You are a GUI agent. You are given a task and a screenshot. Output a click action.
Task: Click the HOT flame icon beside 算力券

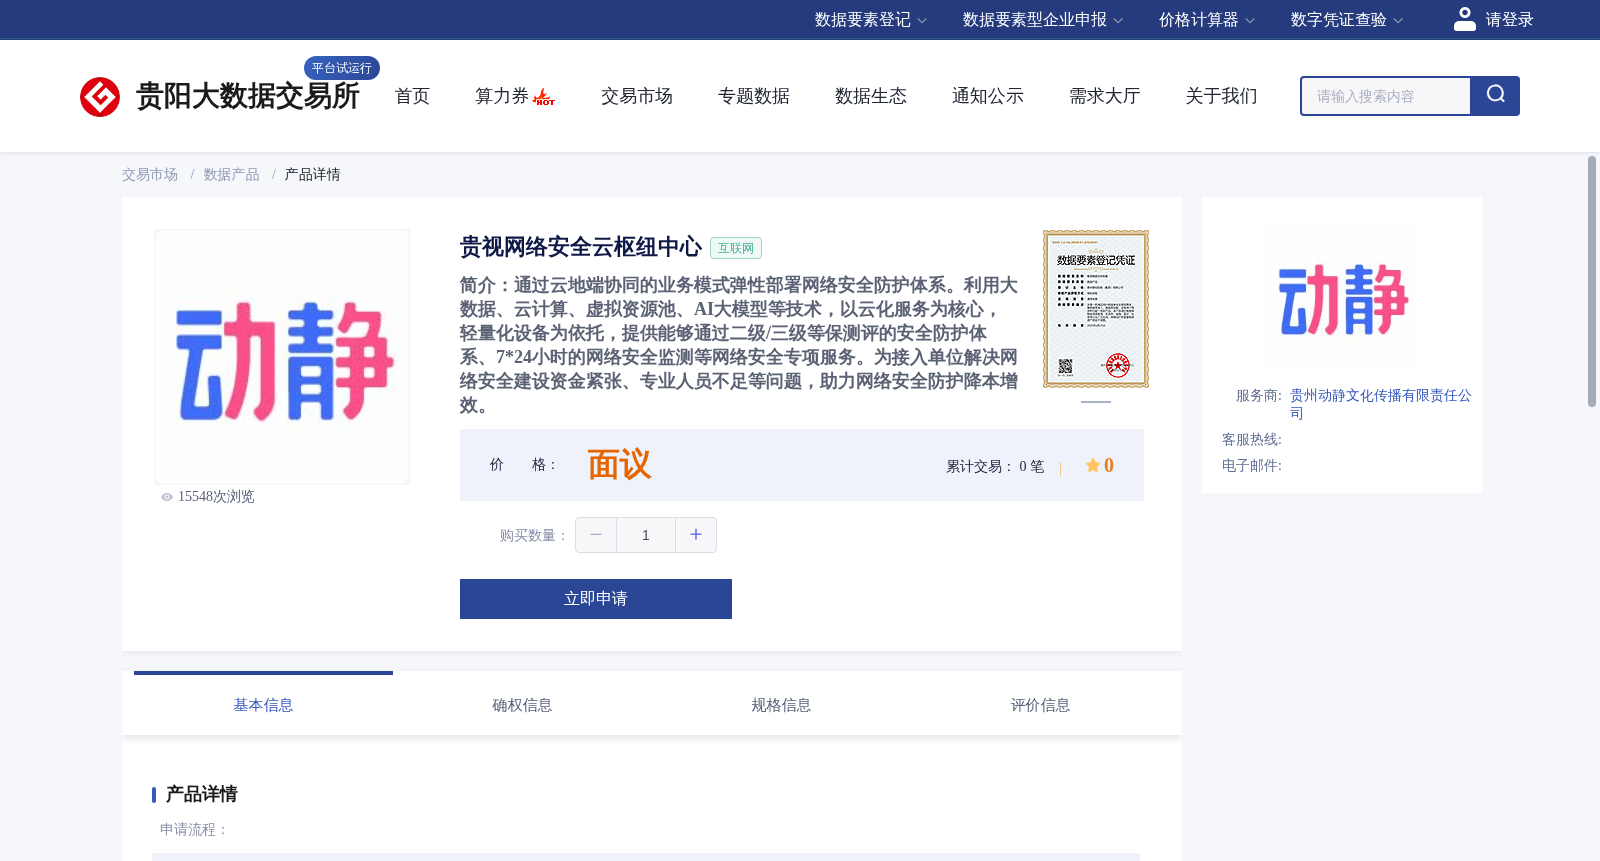544,97
